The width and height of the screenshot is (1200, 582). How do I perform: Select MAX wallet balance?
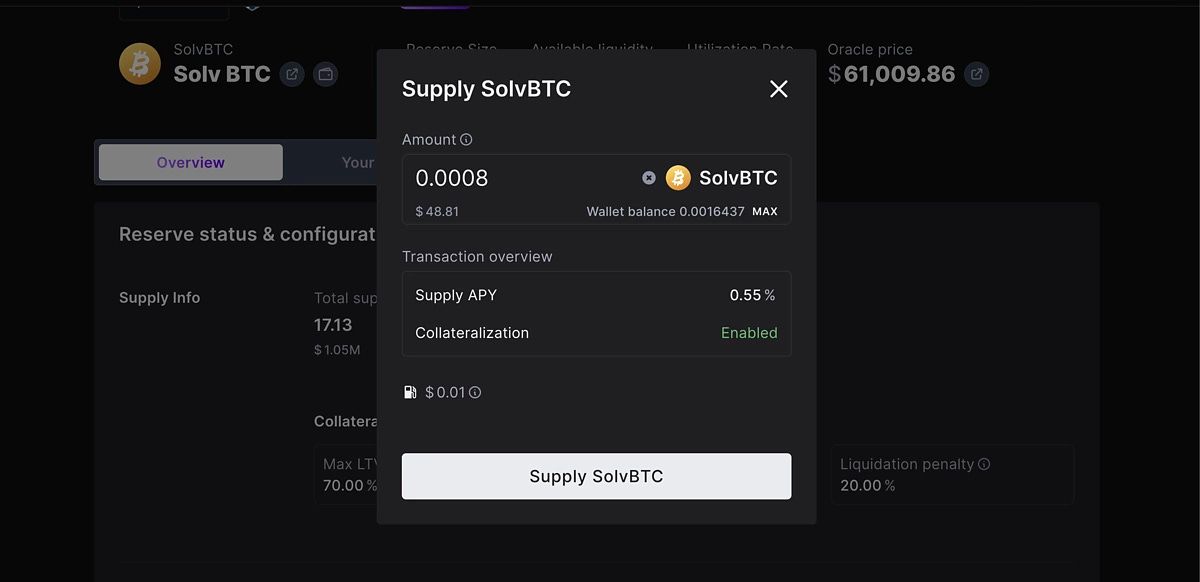765,212
